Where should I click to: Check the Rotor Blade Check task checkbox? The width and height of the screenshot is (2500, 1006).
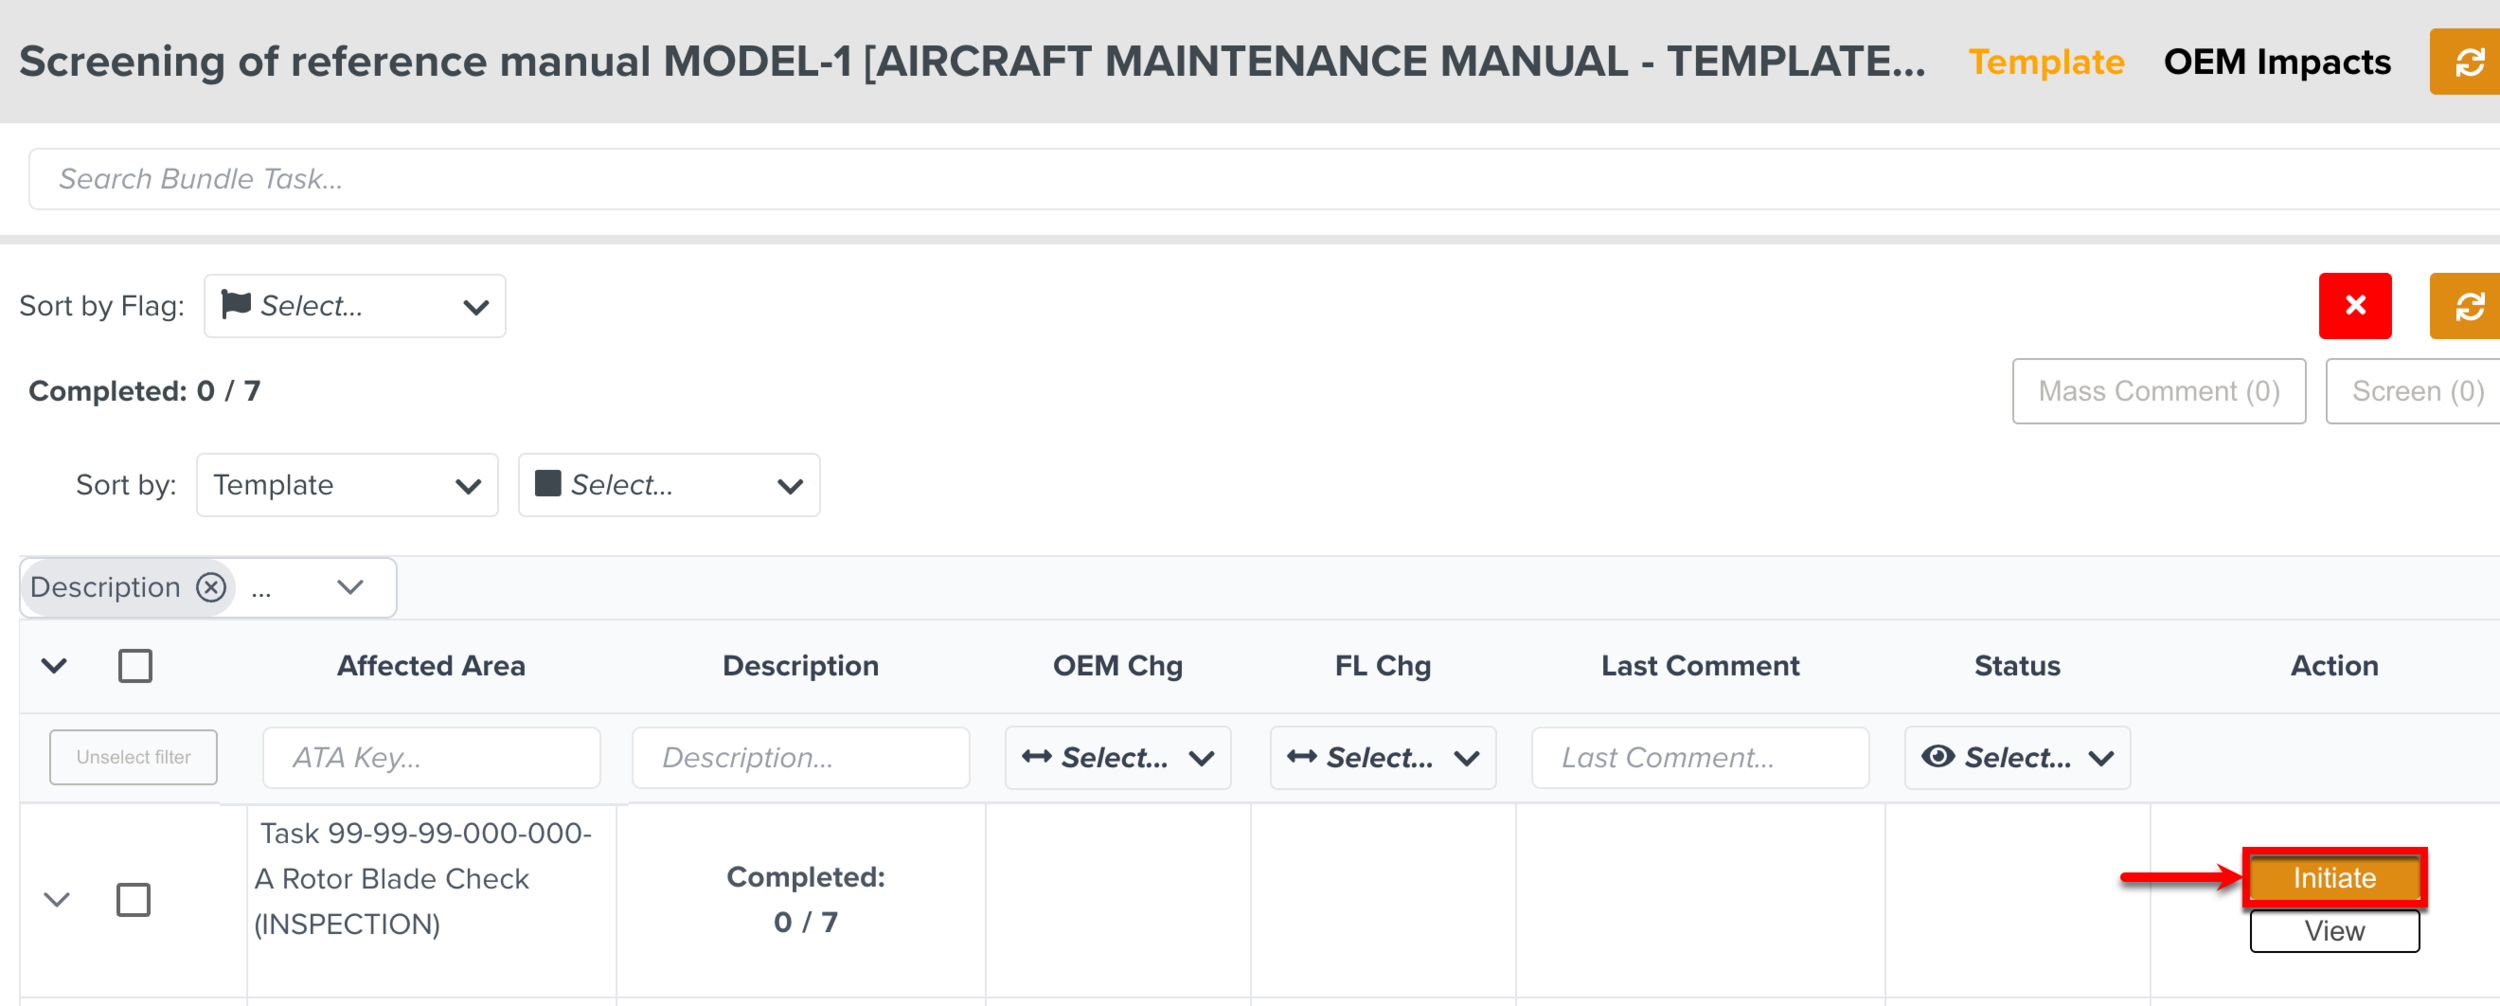[x=133, y=900]
